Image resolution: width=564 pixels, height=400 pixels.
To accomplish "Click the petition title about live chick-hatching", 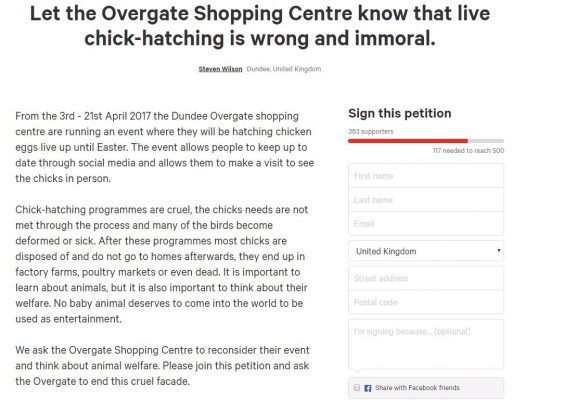I will pyautogui.click(x=260, y=26).
